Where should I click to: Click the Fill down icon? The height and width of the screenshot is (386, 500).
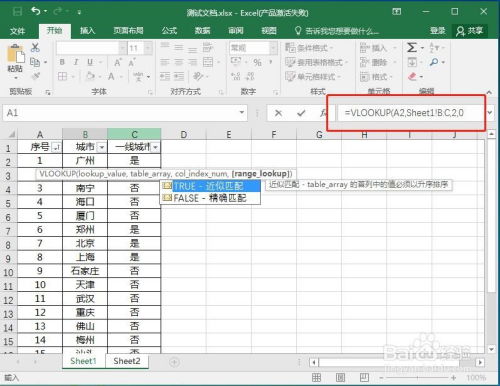[412, 62]
